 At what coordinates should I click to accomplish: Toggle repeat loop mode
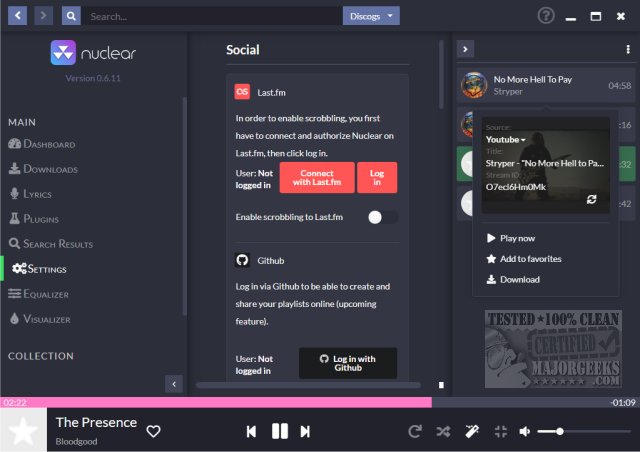pyautogui.click(x=415, y=431)
